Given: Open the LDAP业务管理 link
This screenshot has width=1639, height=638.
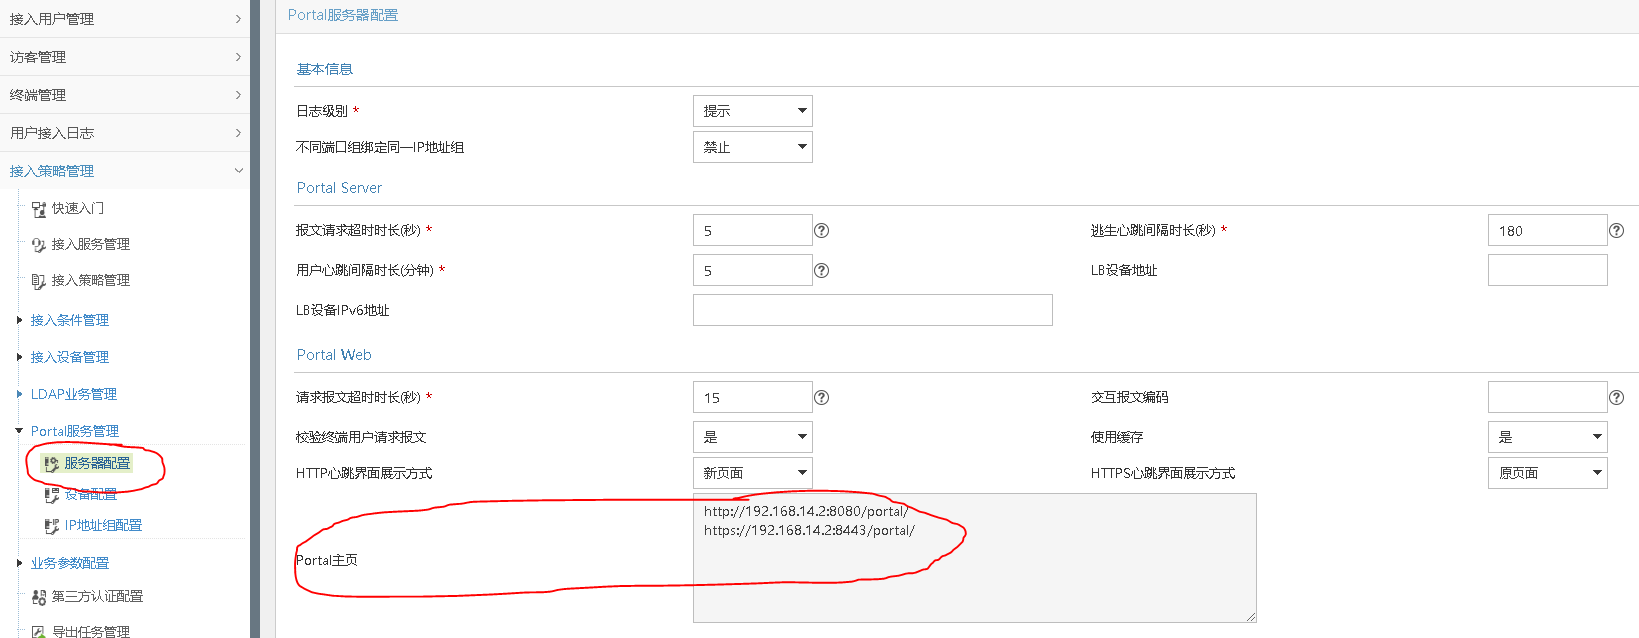Looking at the screenshot, I should click(74, 394).
